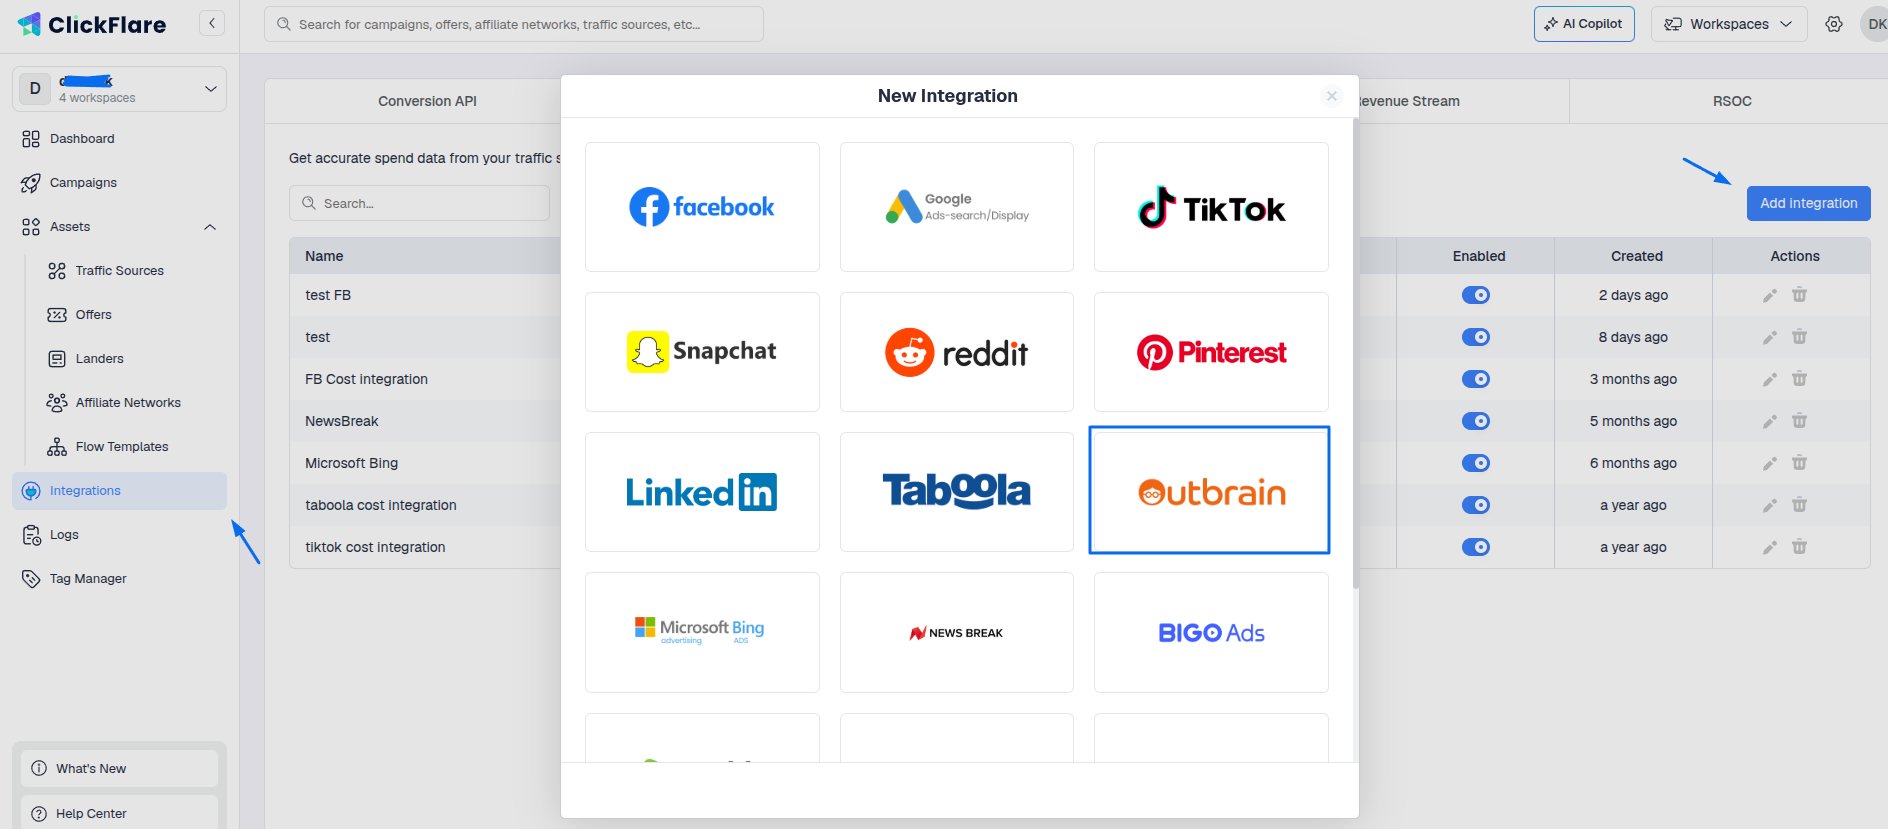The width and height of the screenshot is (1888, 829).
Task: Delete the FB Cost integration row
Action: tap(1799, 379)
